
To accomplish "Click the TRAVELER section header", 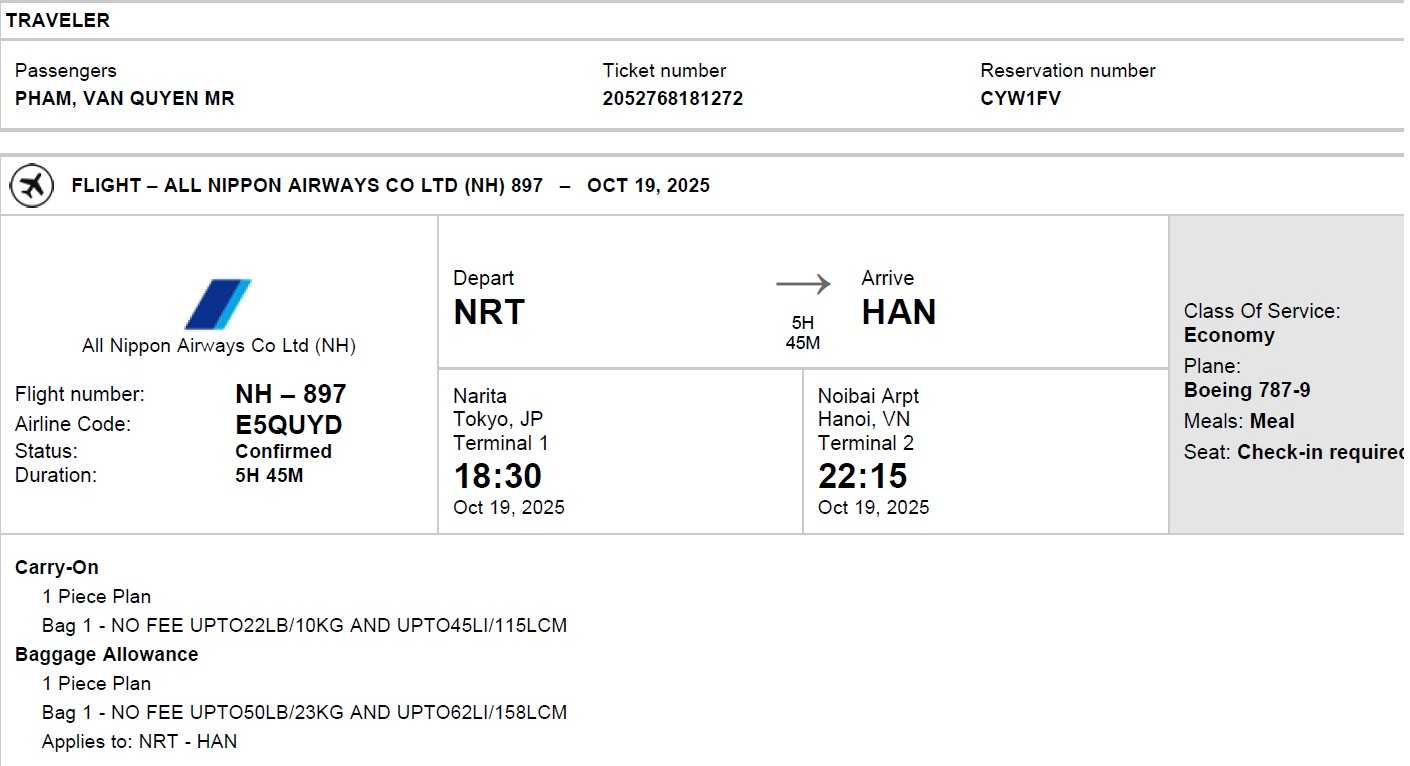I will point(58,20).
